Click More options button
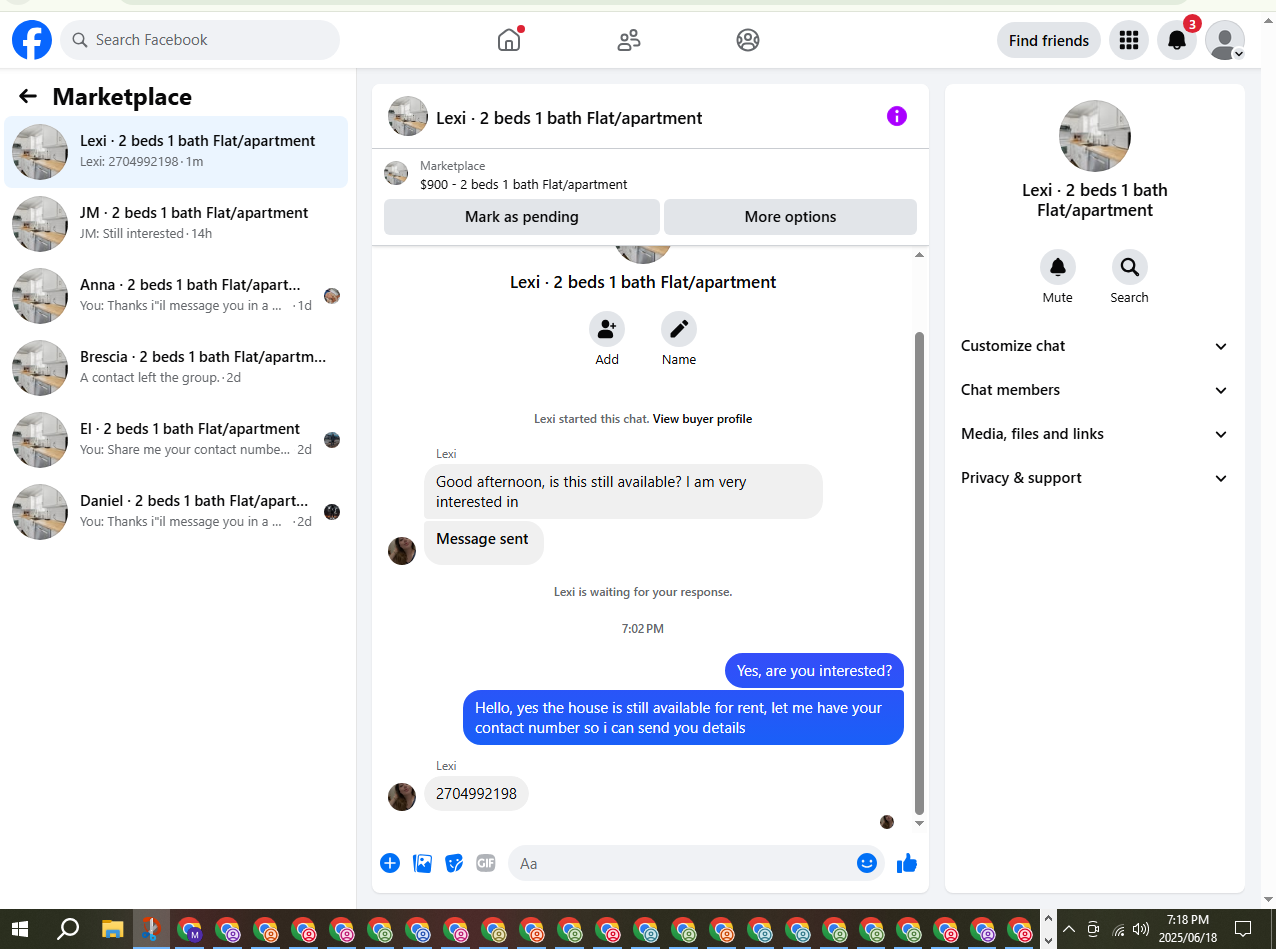The image size is (1276, 949). tap(790, 217)
